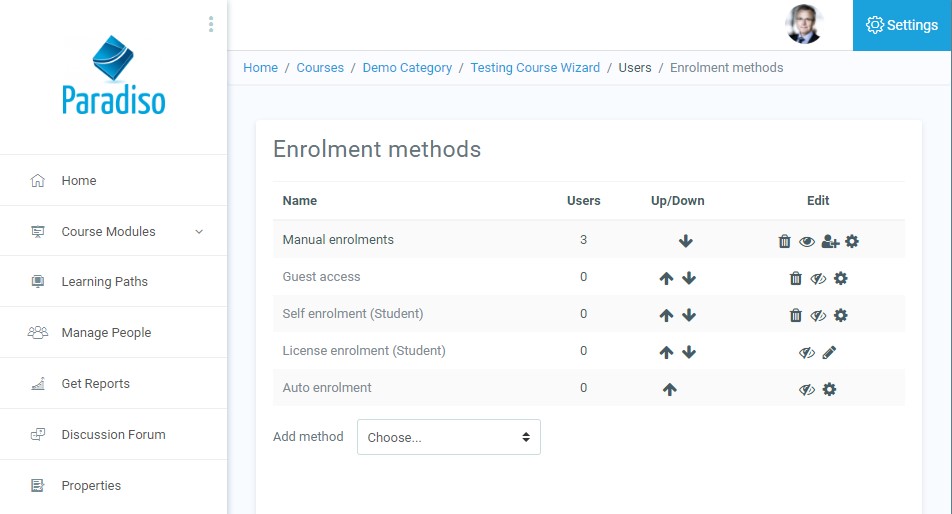Open settings gear for Auto enrolment

829,389
